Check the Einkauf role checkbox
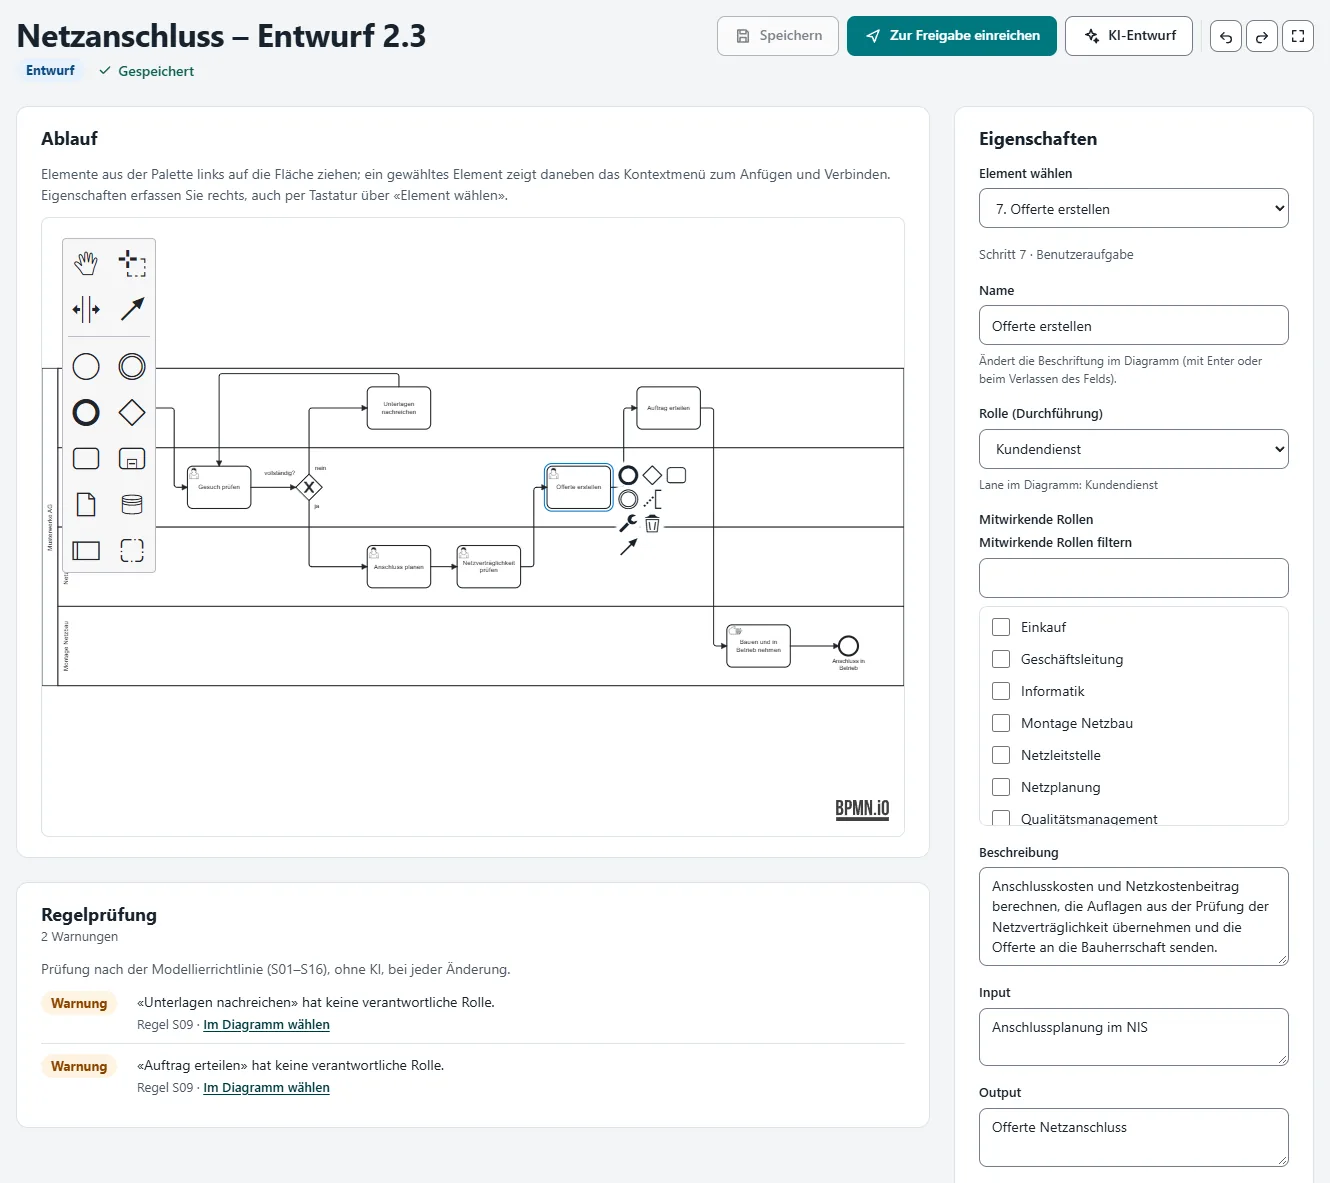This screenshot has height=1183, width=1330. click(x=1001, y=627)
